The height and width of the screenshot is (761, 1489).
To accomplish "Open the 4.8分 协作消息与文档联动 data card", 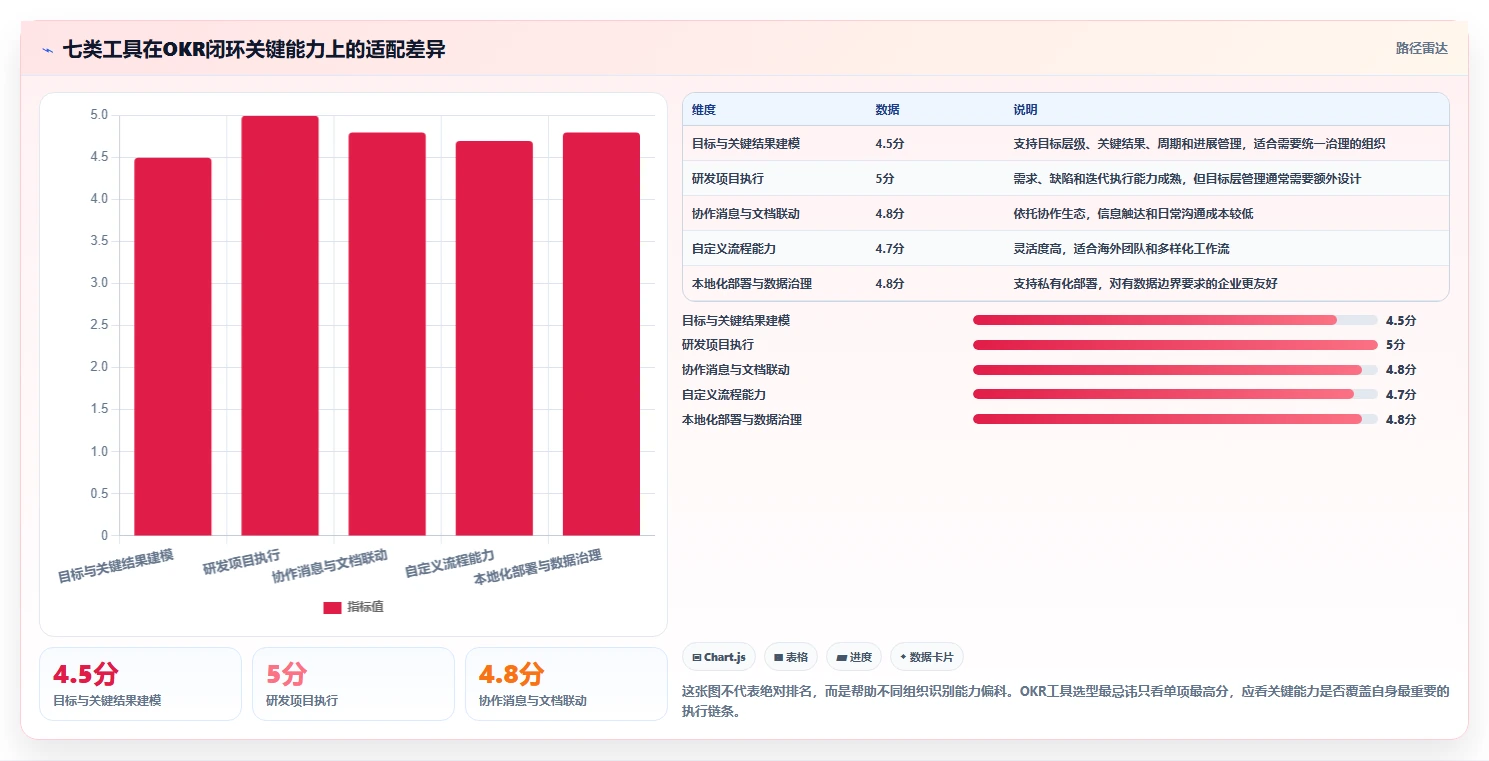I will point(566,684).
